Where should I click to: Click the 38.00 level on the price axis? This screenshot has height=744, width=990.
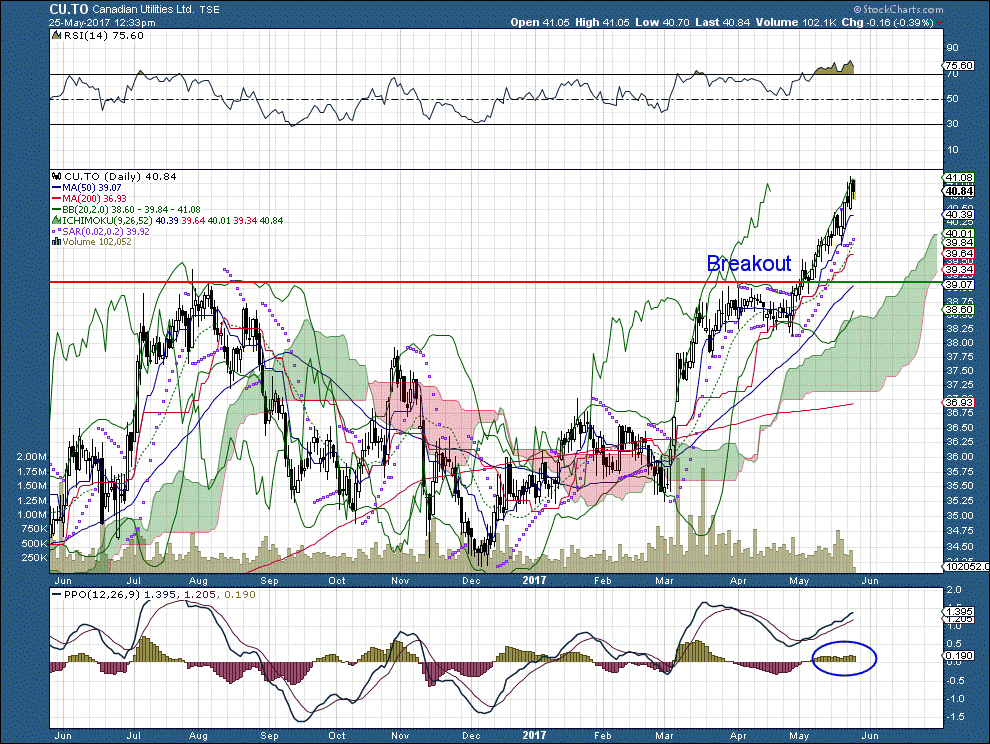959,343
